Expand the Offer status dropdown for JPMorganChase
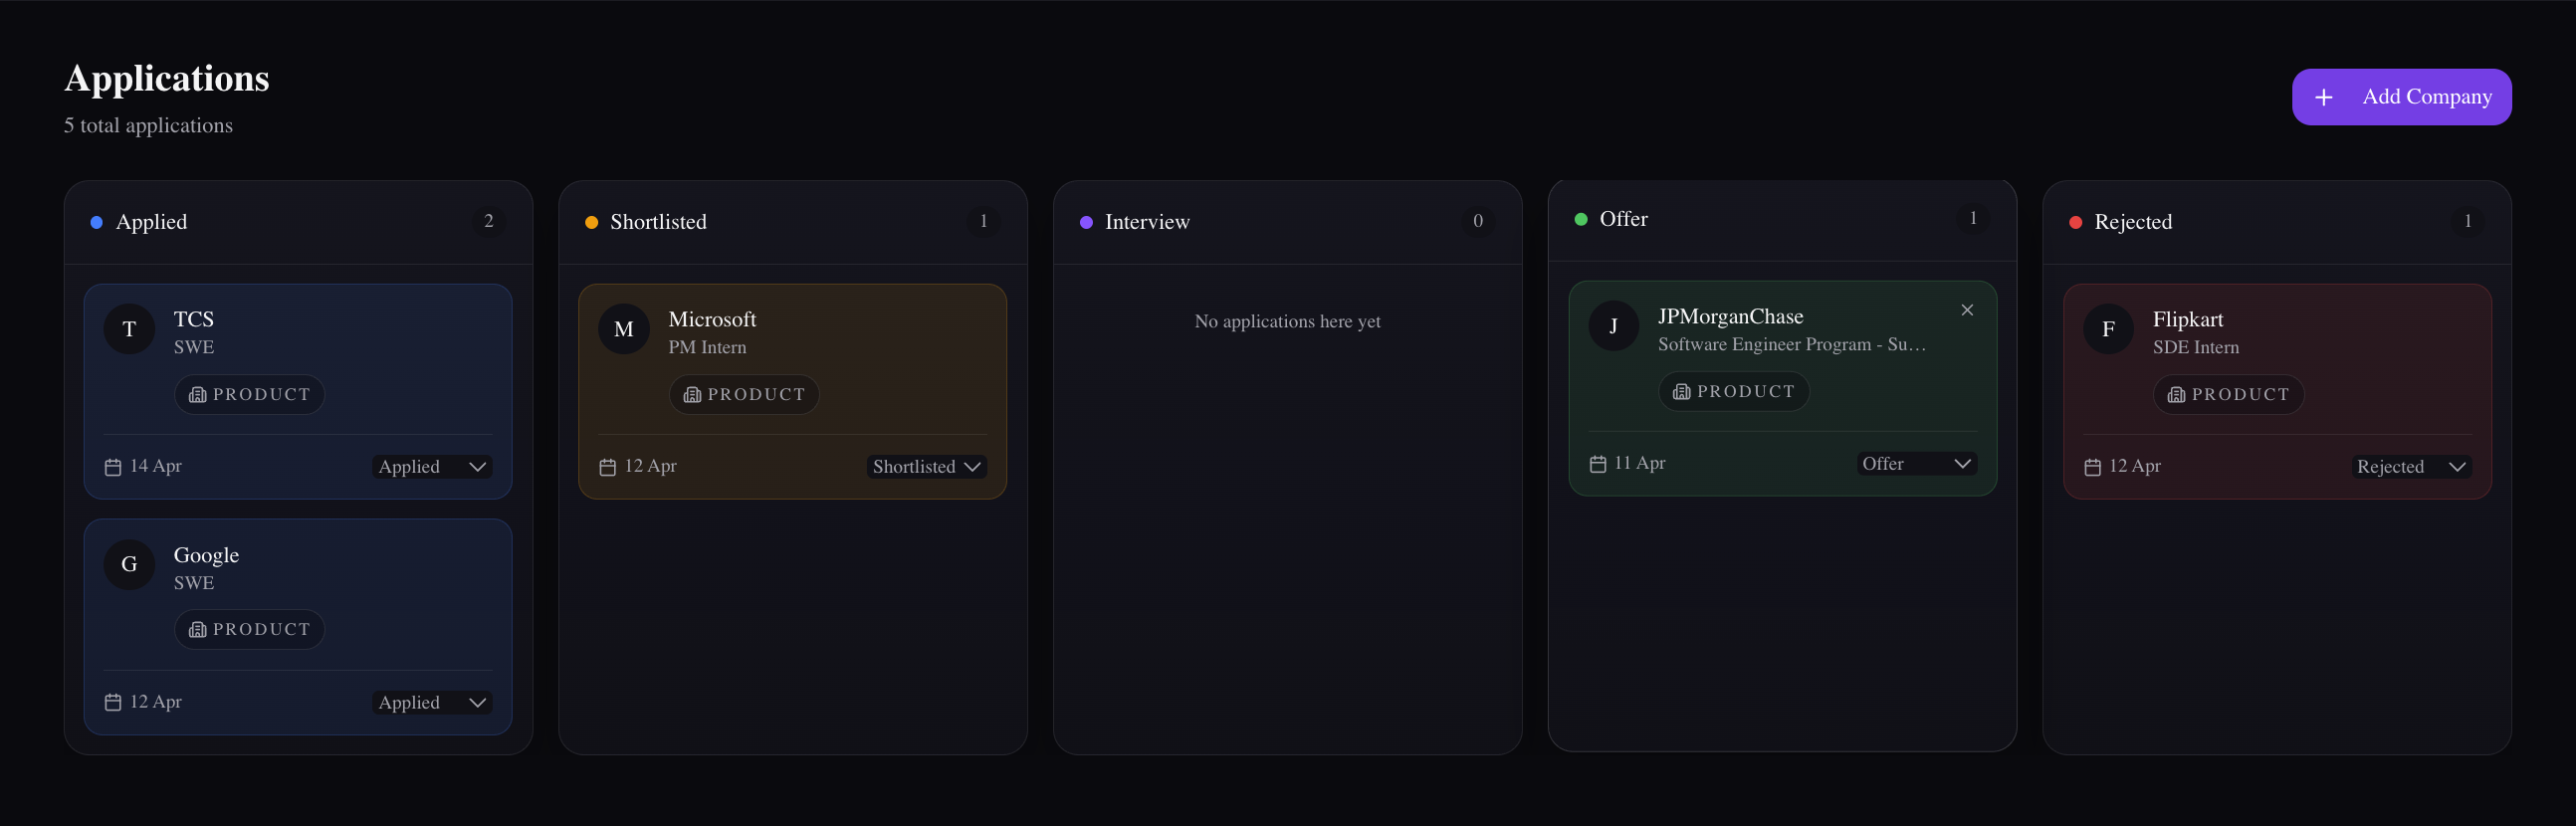 tap(1917, 464)
